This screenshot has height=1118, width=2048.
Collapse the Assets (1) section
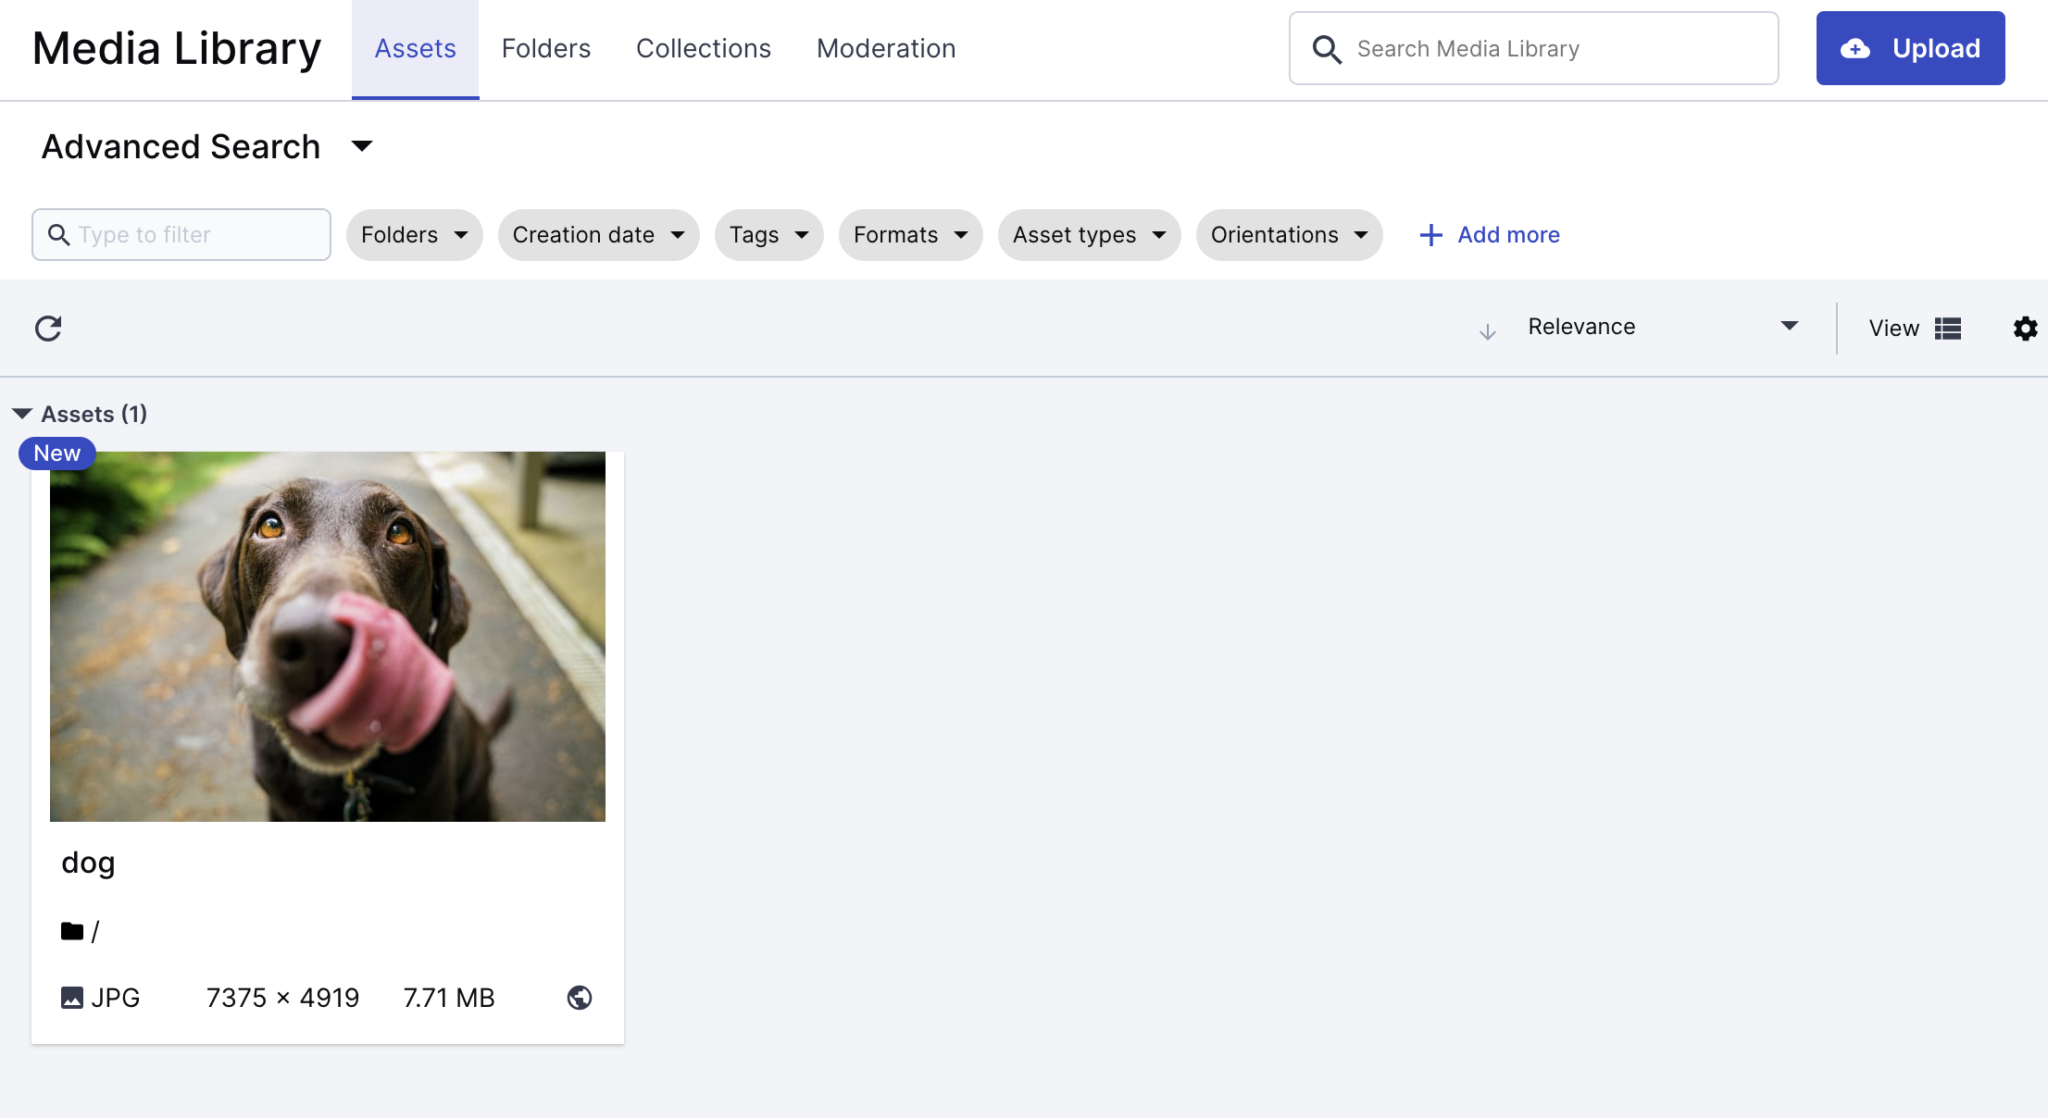point(22,414)
